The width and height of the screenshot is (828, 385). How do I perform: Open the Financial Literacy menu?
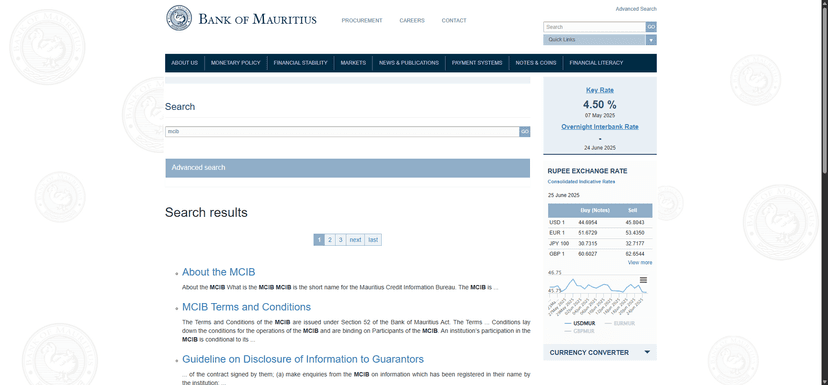(596, 63)
